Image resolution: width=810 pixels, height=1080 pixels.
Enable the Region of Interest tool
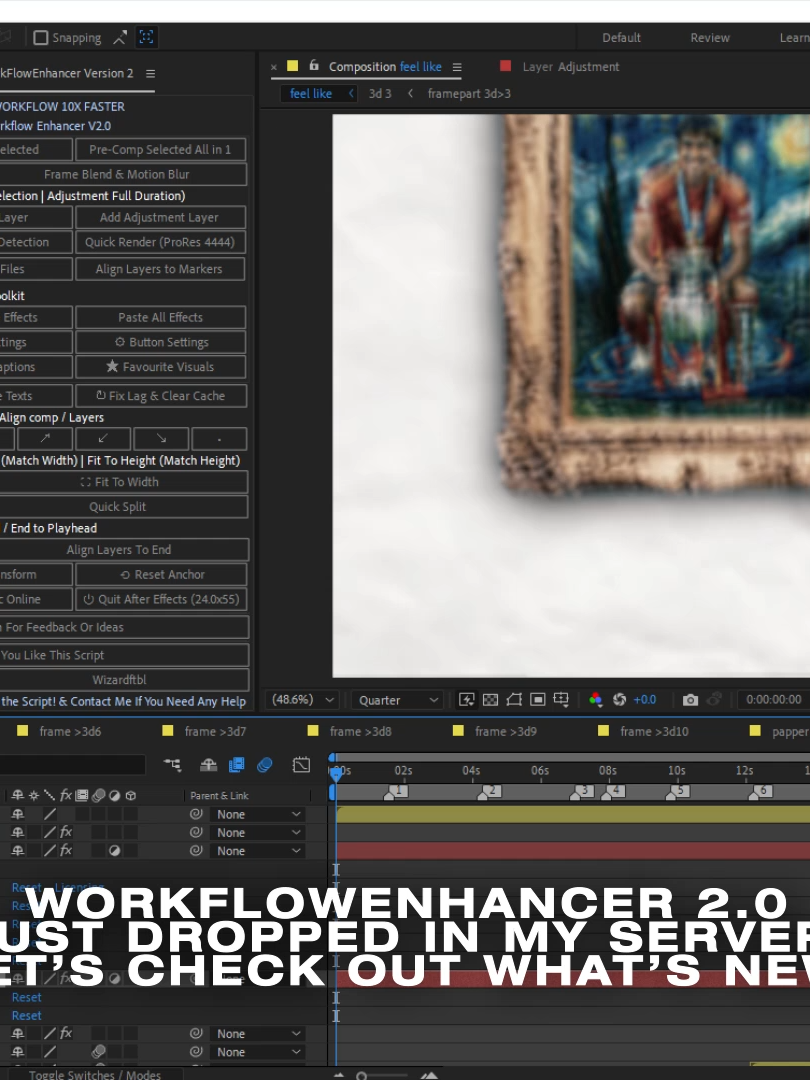538,700
